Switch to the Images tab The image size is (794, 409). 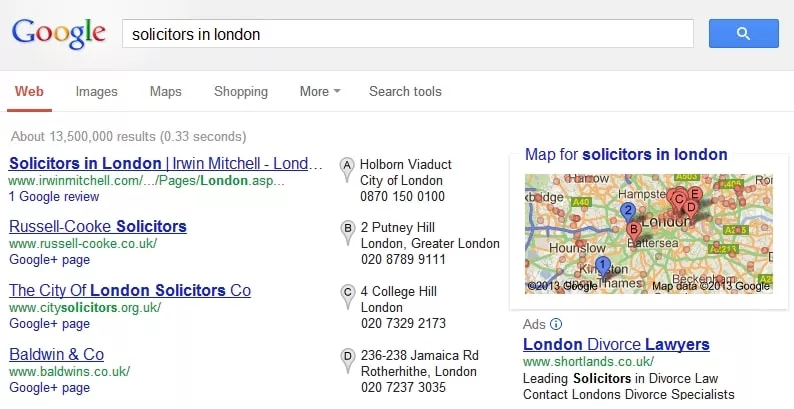pos(96,92)
